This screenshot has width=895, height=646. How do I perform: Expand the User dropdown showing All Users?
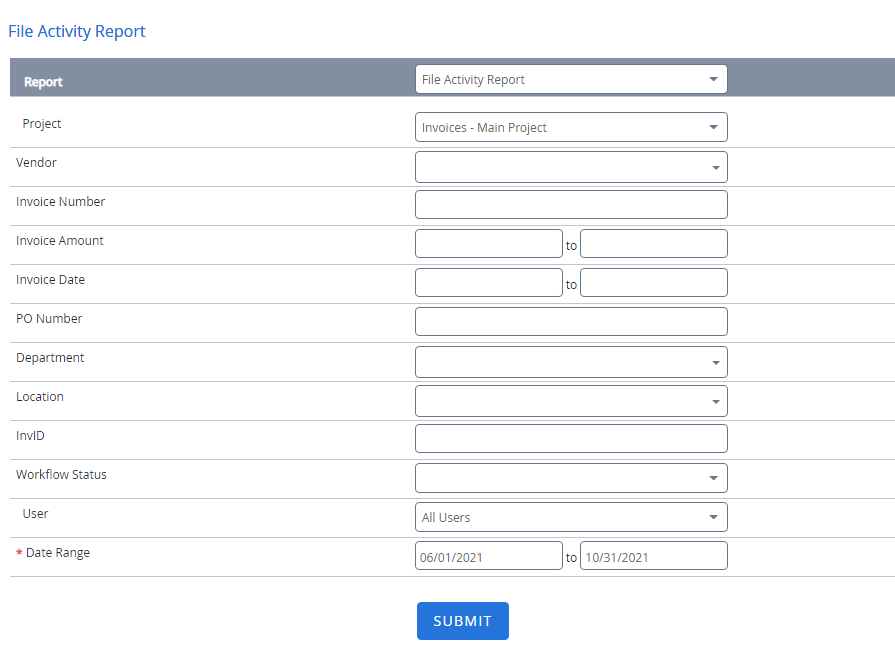570,517
